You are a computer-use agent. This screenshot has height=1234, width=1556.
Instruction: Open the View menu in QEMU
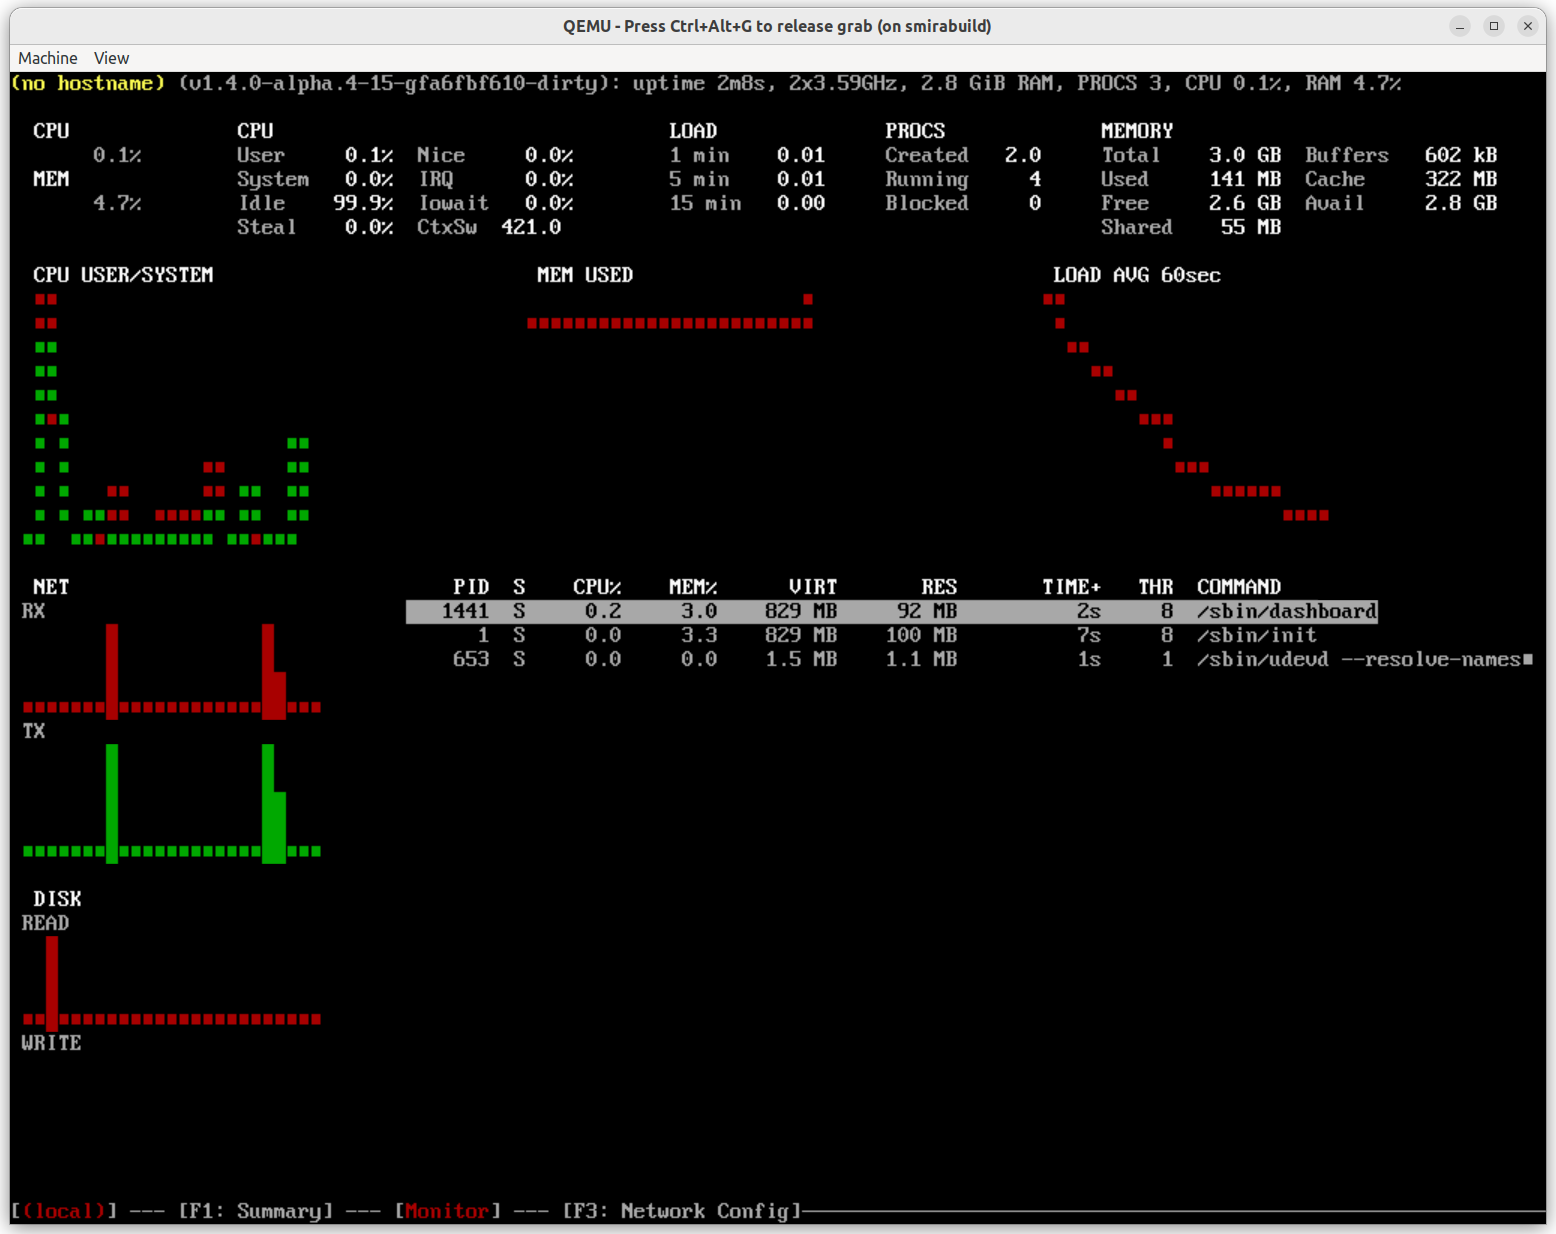pyautogui.click(x=111, y=58)
